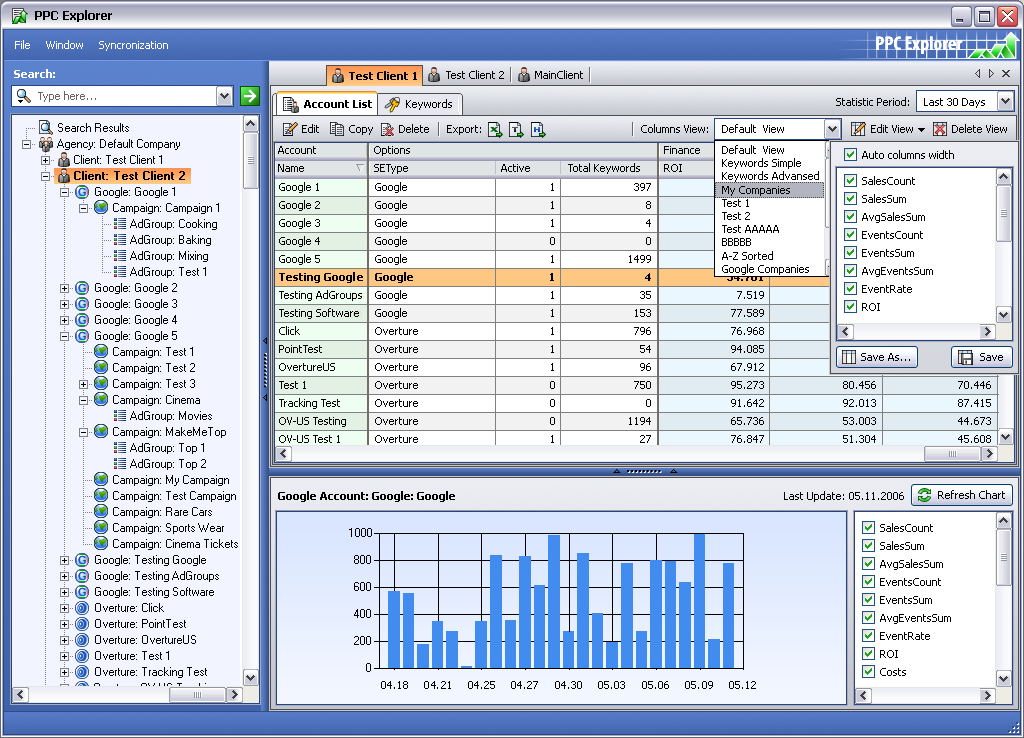The height and width of the screenshot is (738, 1024).
Task: Switch to Test Client 2 tab
Action: point(466,75)
